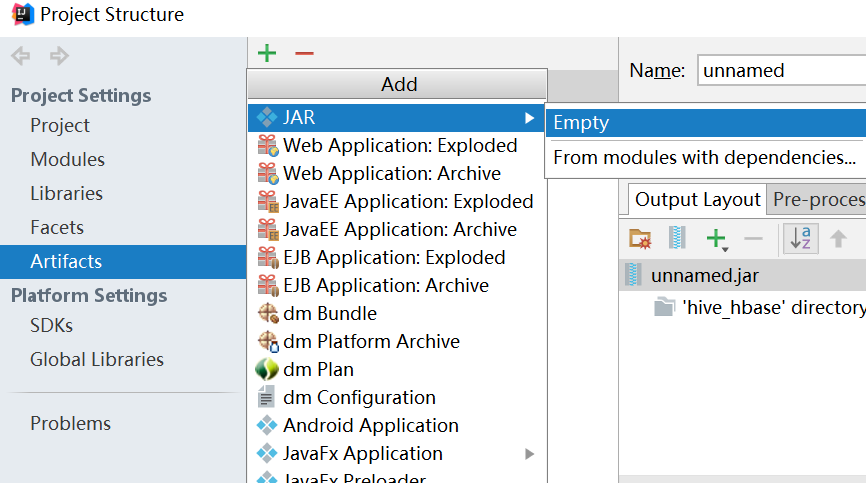This screenshot has height=483, width=866.
Task: Open the Modules settings page
Action: pyautogui.click(x=67, y=160)
